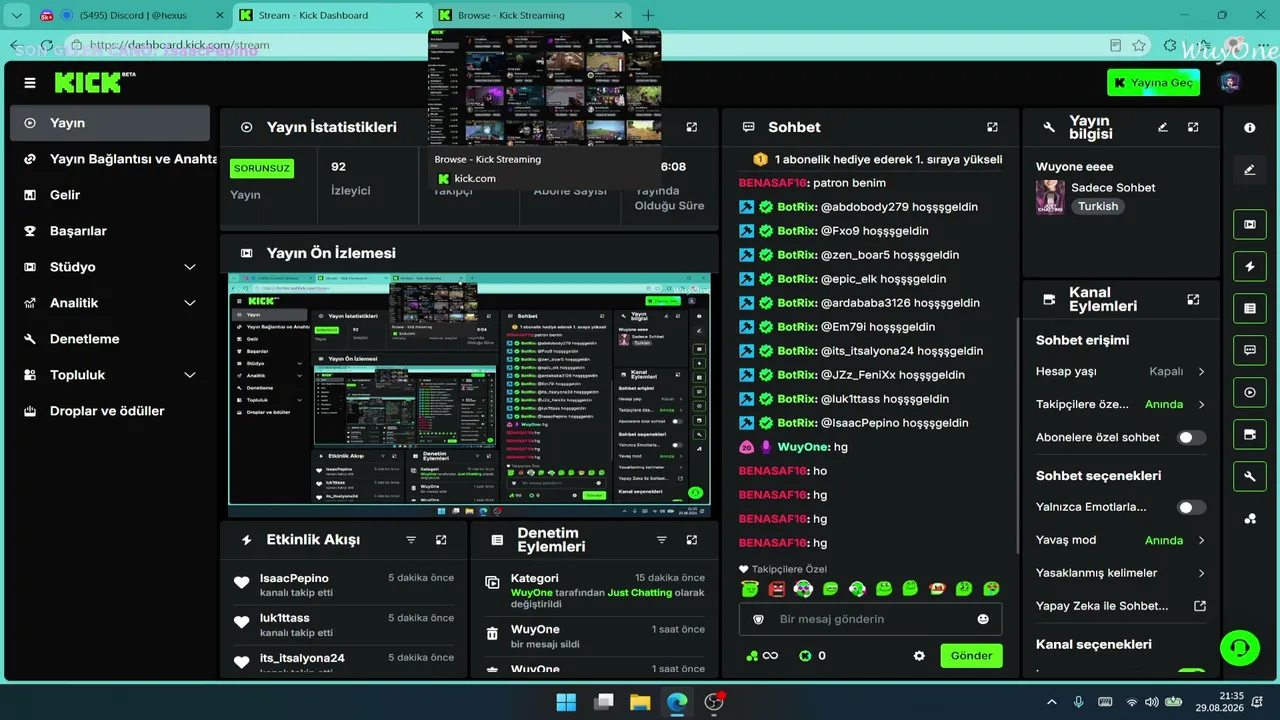Open Yavaş mod setting
The height and width of the screenshot is (720, 1280).
pyautogui.click(x=1120, y=541)
